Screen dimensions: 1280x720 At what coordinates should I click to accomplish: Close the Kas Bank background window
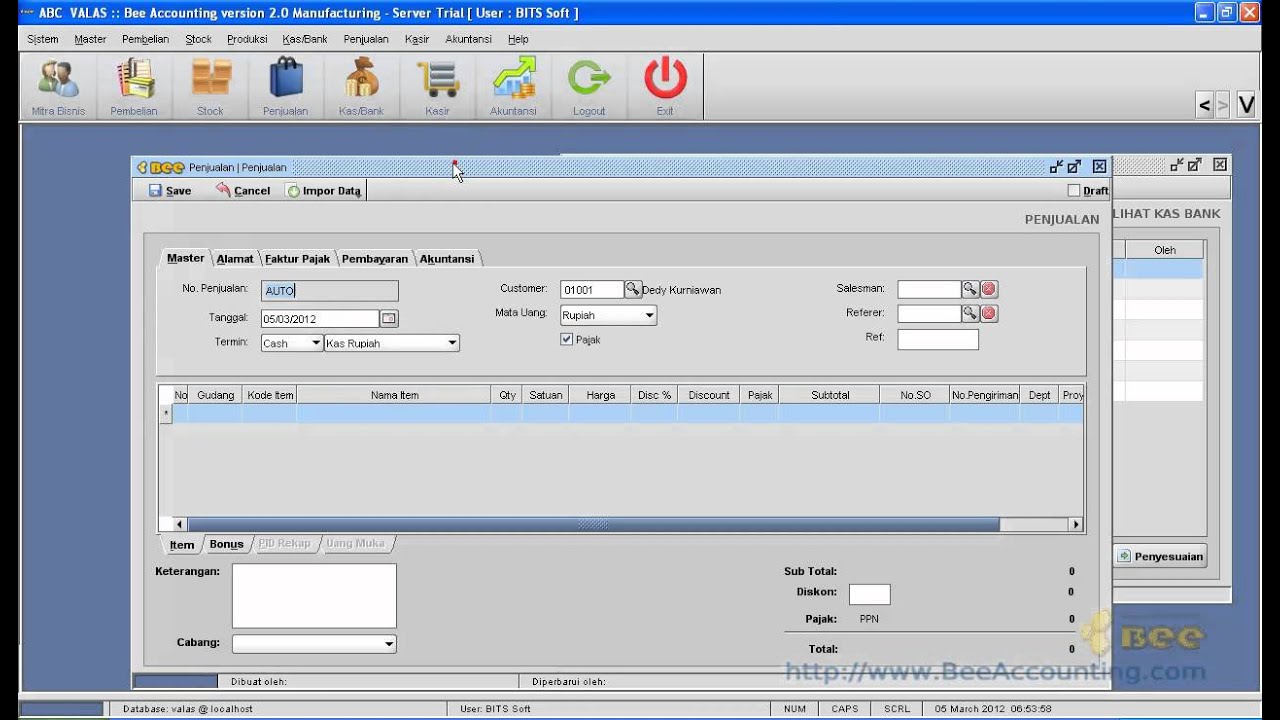point(1220,165)
